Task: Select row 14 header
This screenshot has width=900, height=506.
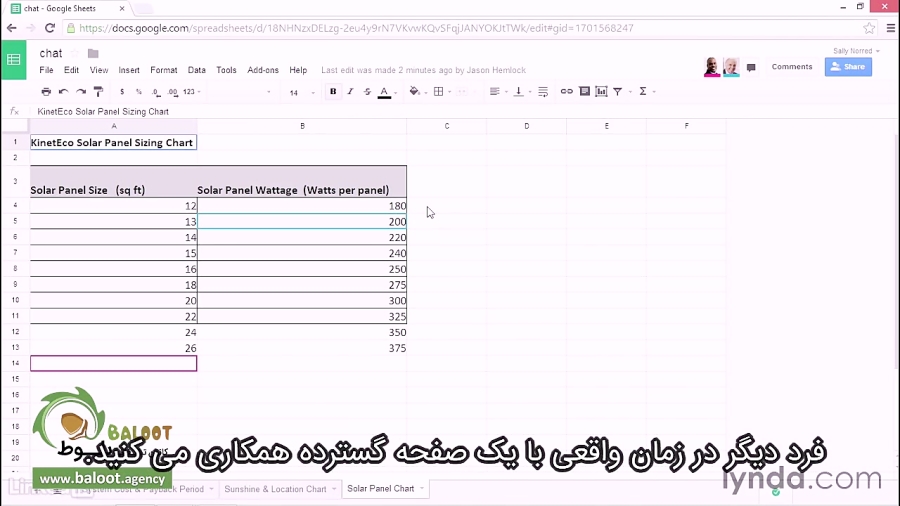Action: pyautogui.click(x=15, y=363)
